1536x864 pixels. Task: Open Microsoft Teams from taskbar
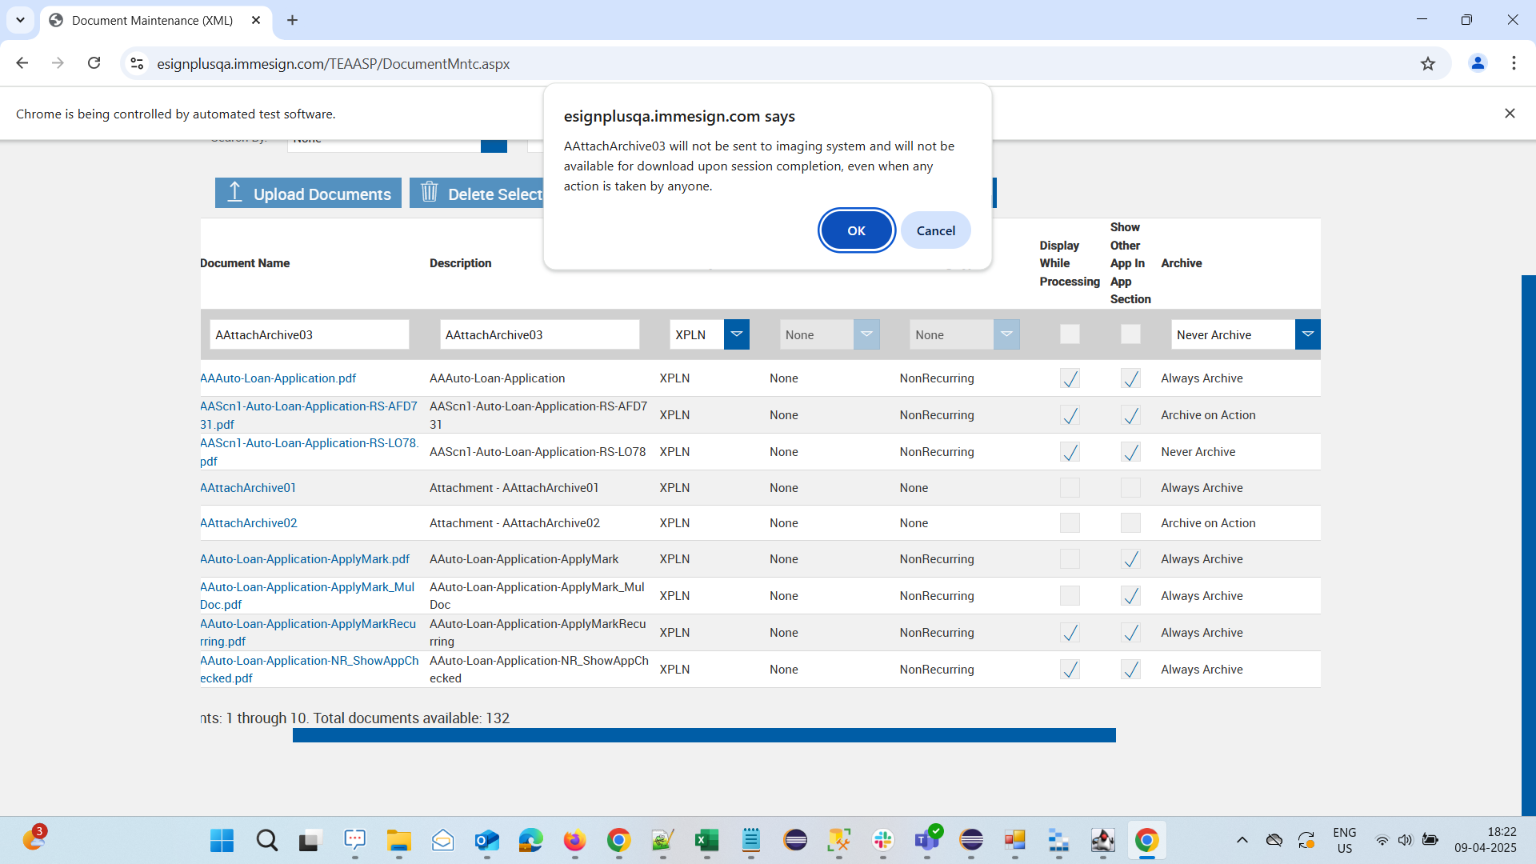[x=927, y=841]
